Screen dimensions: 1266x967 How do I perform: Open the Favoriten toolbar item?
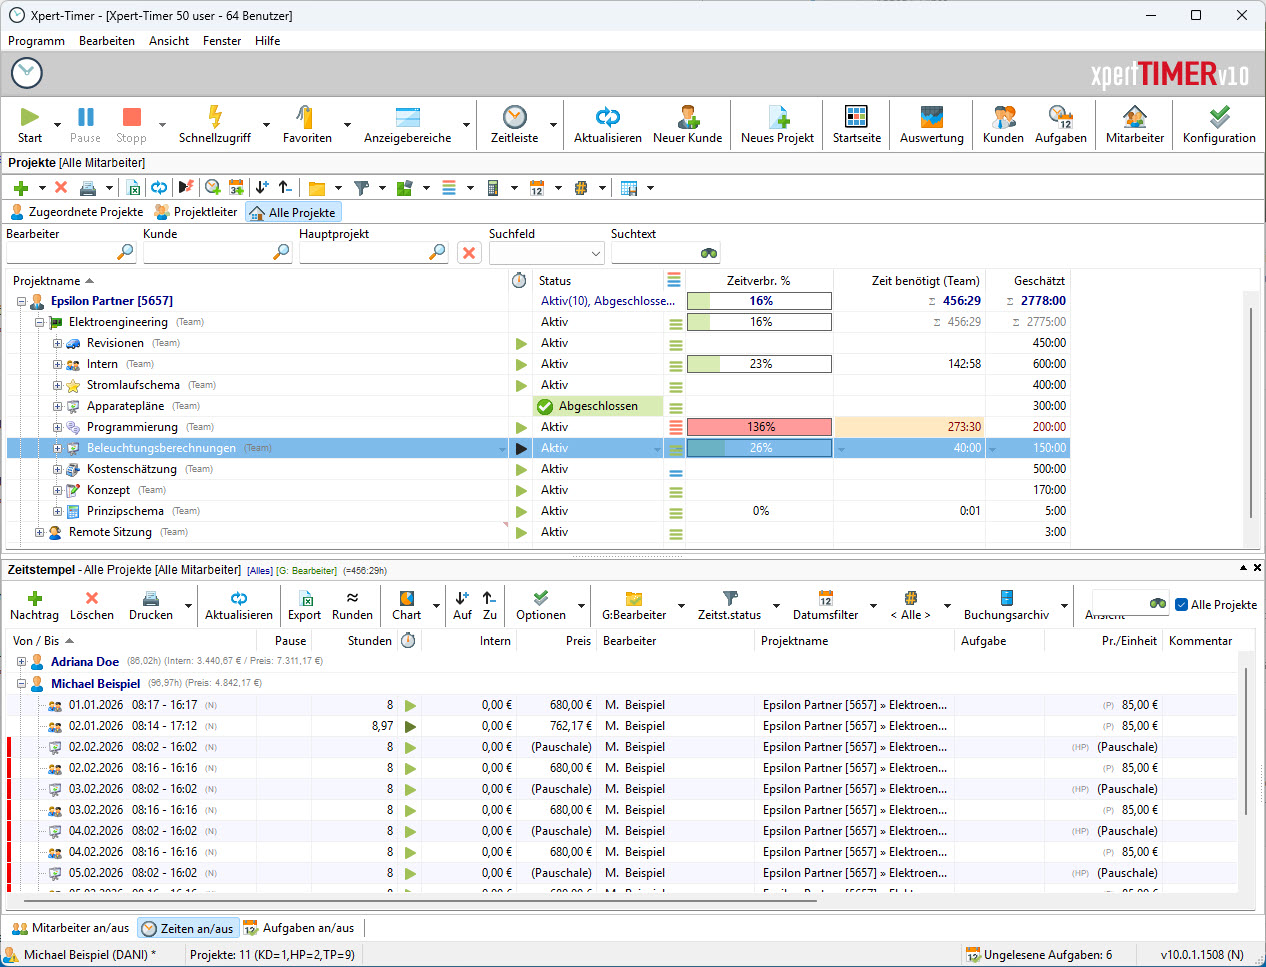tap(307, 125)
